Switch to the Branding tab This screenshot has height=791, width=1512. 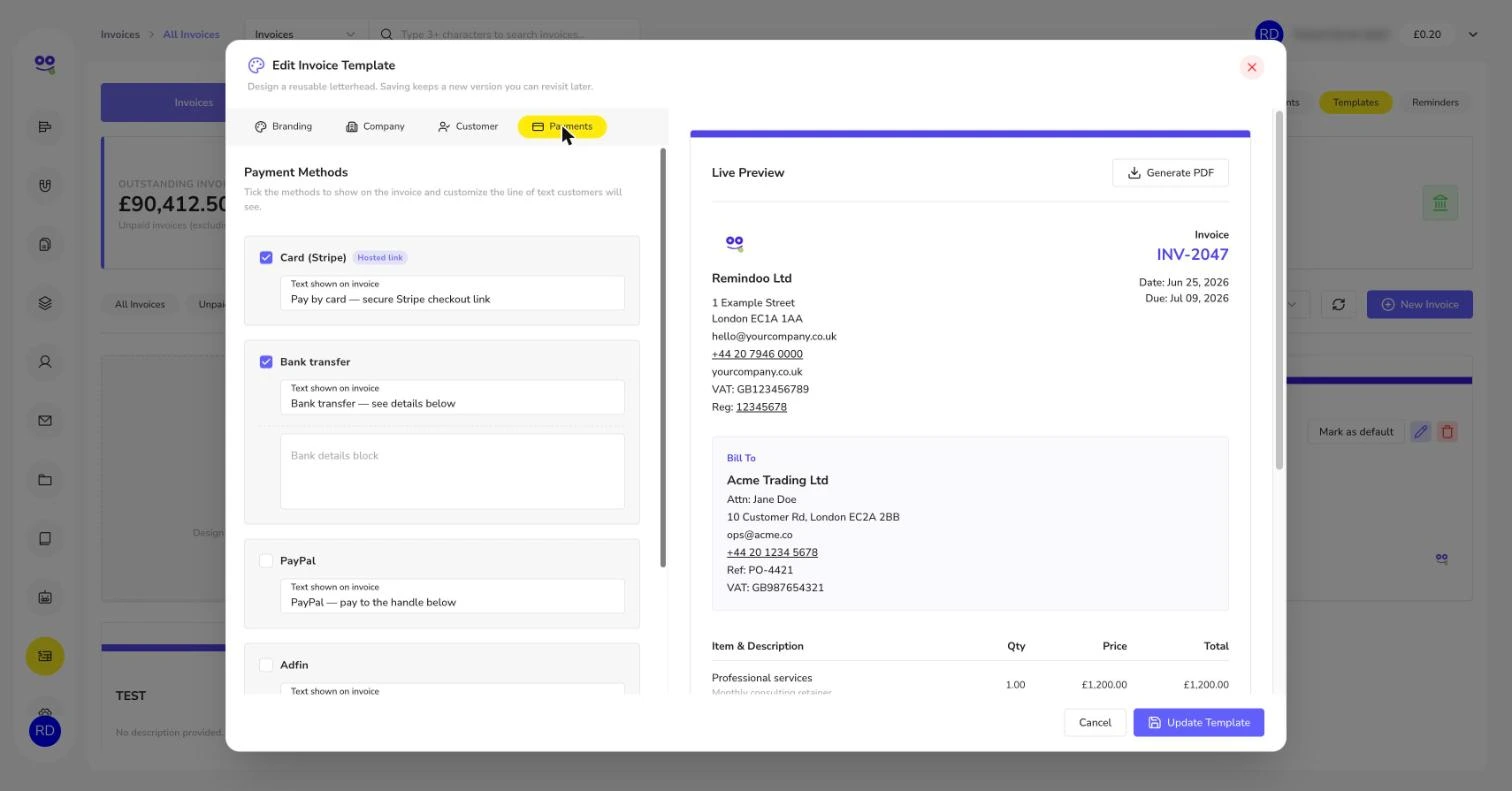[283, 126]
